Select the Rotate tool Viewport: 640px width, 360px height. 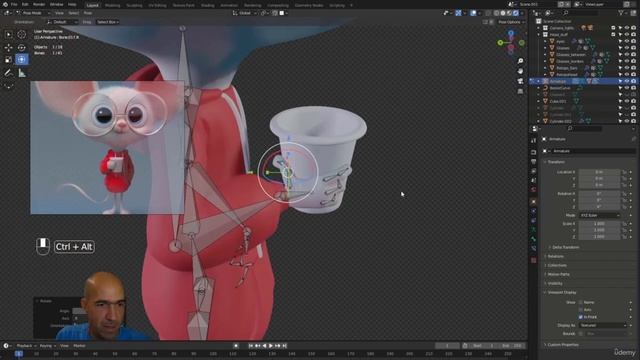click(x=22, y=47)
